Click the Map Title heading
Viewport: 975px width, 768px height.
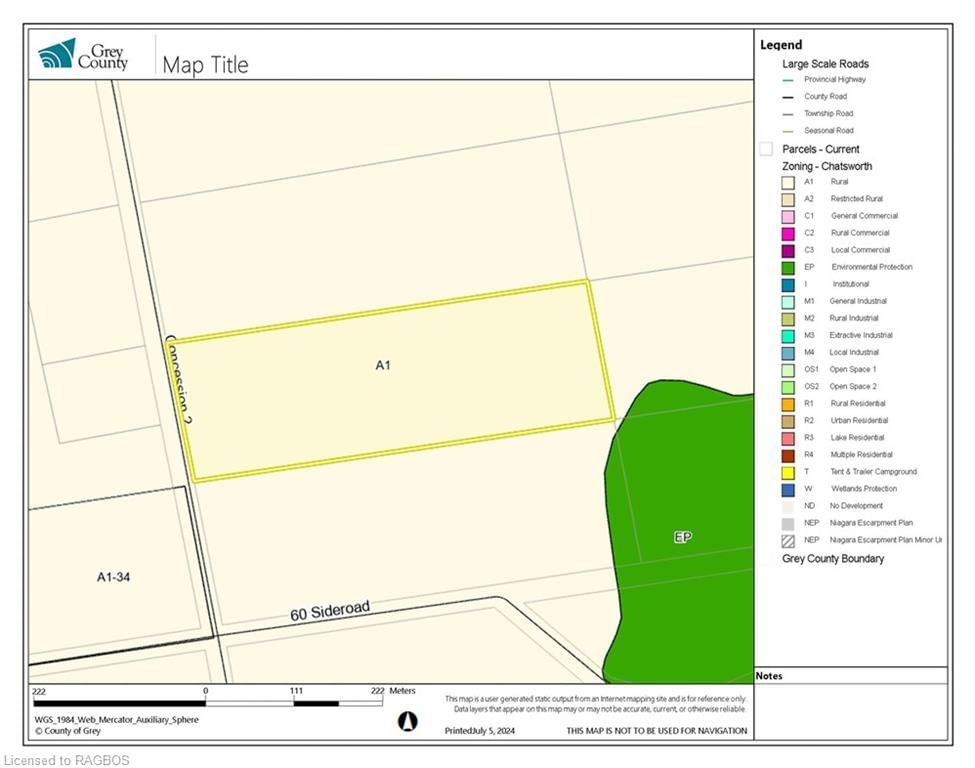[205, 65]
